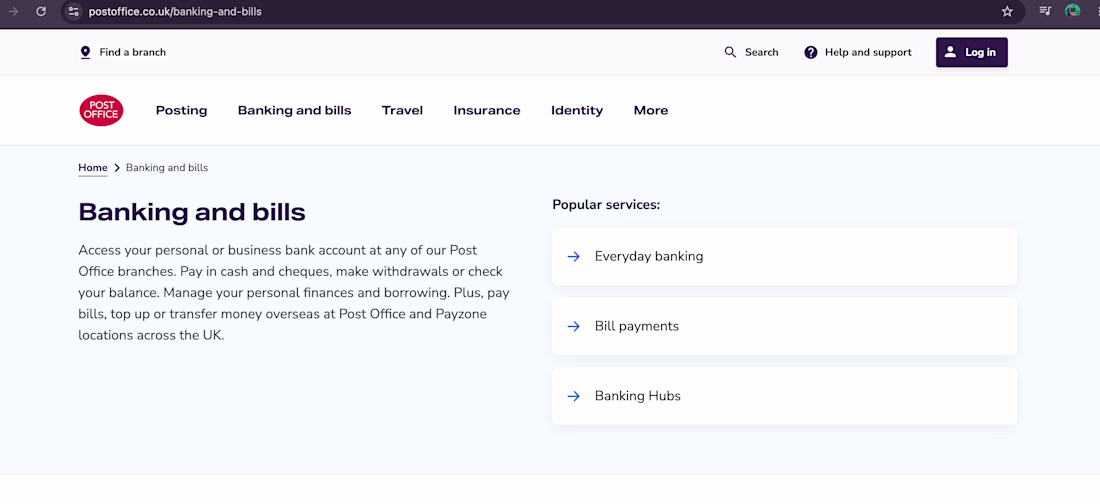This screenshot has height=504, width=1100.
Task: Click the Find a branch link
Action: pos(123,52)
